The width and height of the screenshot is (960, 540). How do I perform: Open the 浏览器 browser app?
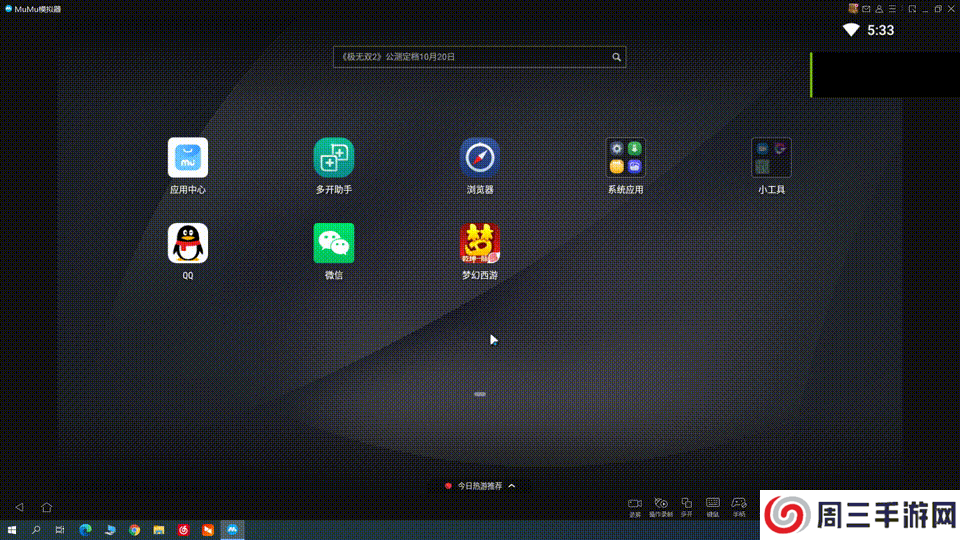(x=479, y=158)
